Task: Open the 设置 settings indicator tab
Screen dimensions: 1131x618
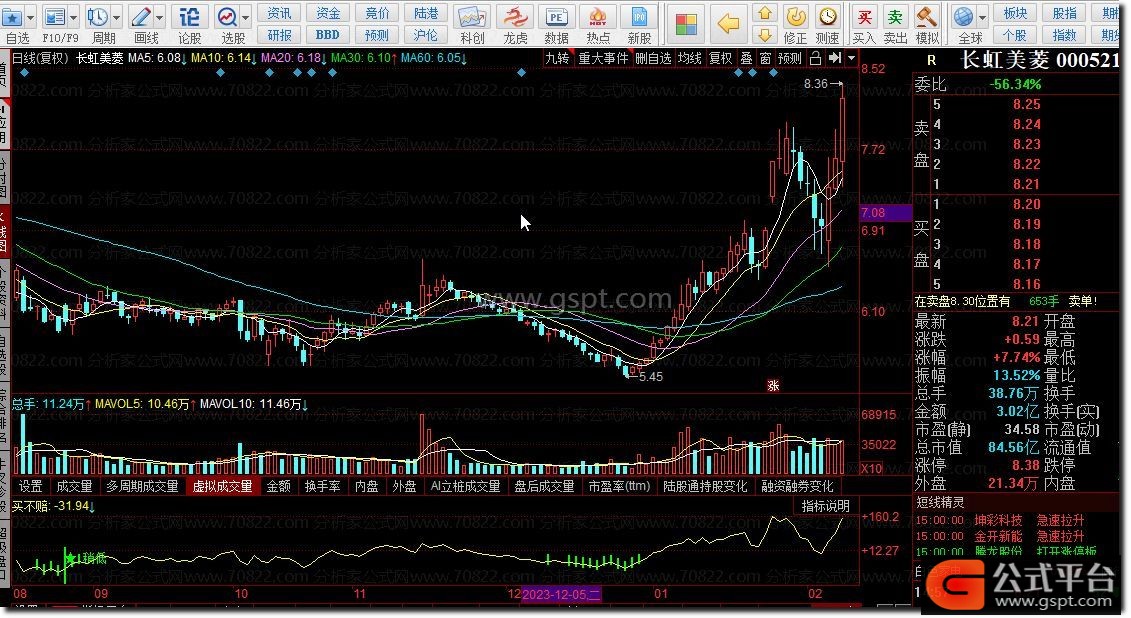Action: coord(30,486)
